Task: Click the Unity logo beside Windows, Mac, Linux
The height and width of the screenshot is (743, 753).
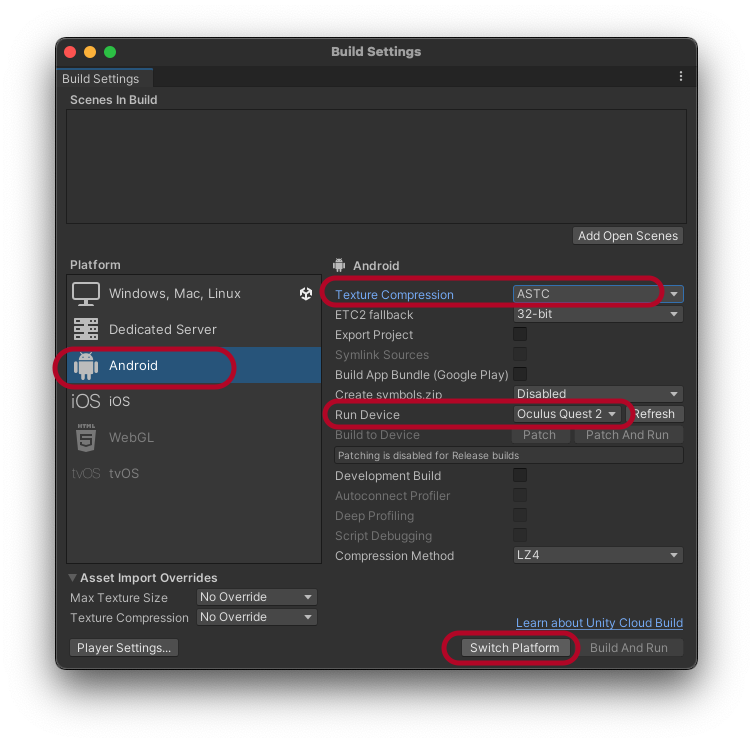Action: (306, 293)
